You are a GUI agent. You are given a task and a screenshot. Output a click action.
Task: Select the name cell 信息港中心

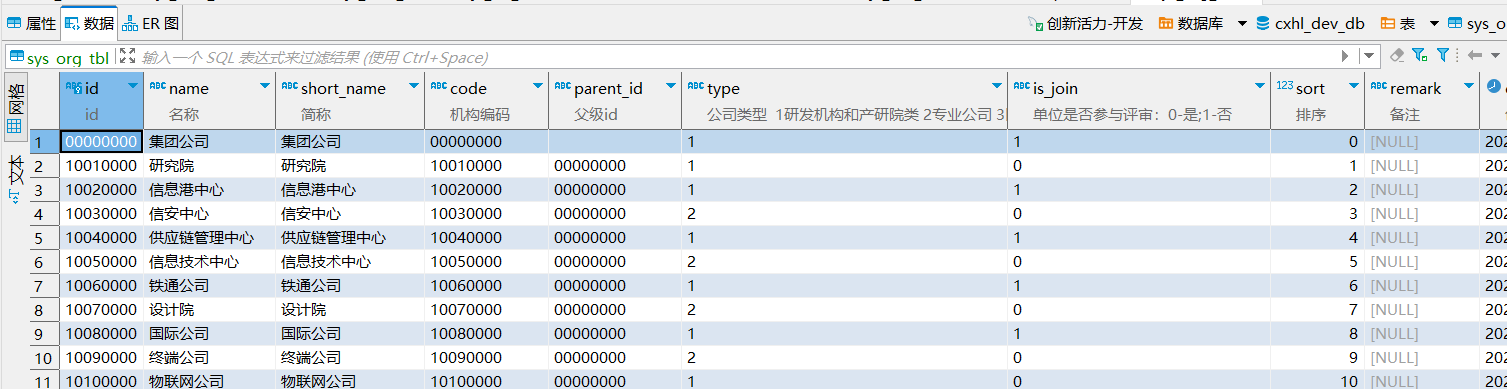pyautogui.click(x=209, y=190)
